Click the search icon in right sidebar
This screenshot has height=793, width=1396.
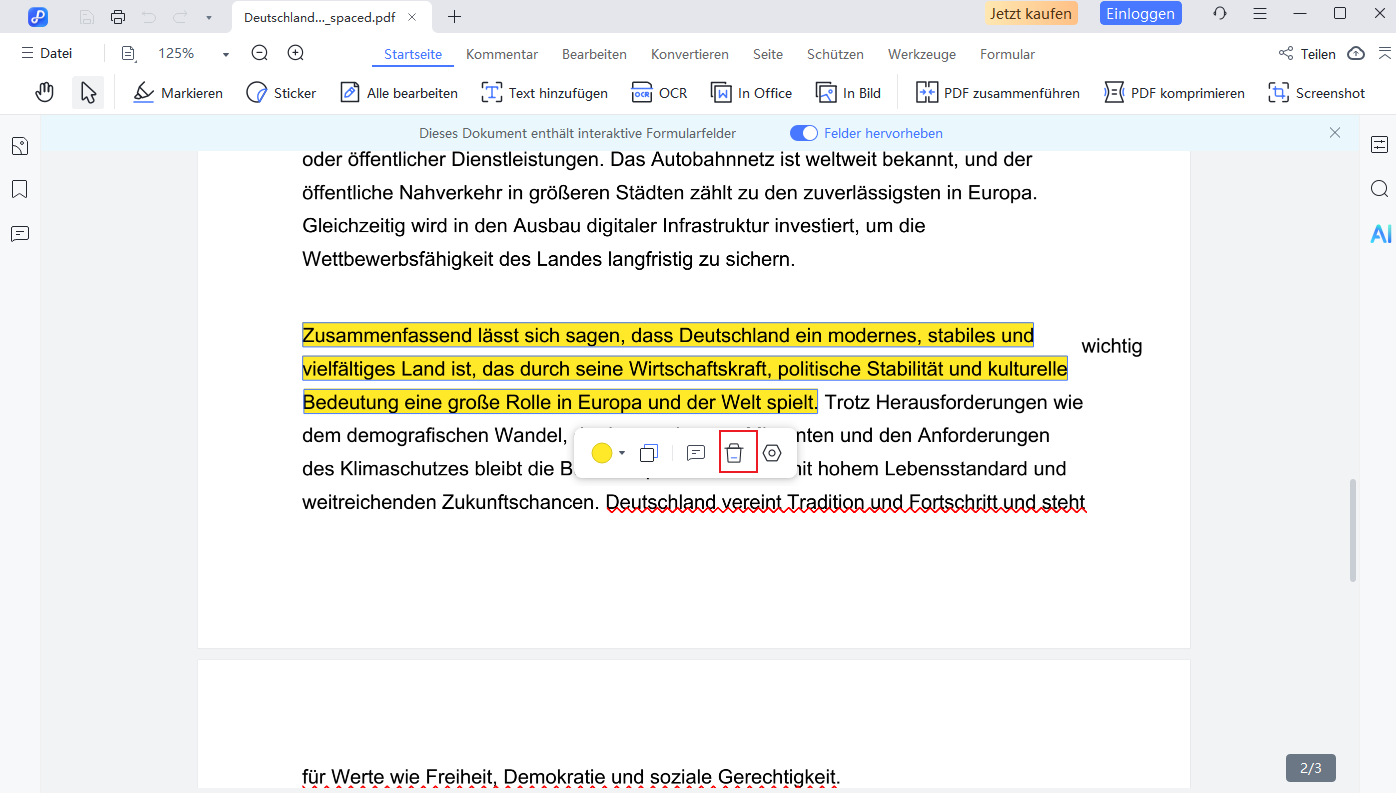[1380, 189]
